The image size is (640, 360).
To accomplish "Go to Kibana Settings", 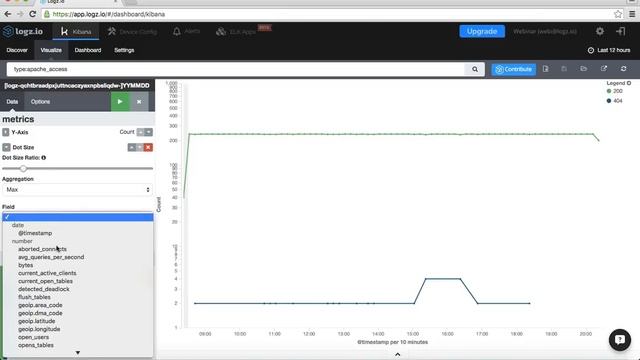I will tap(124, 50).
